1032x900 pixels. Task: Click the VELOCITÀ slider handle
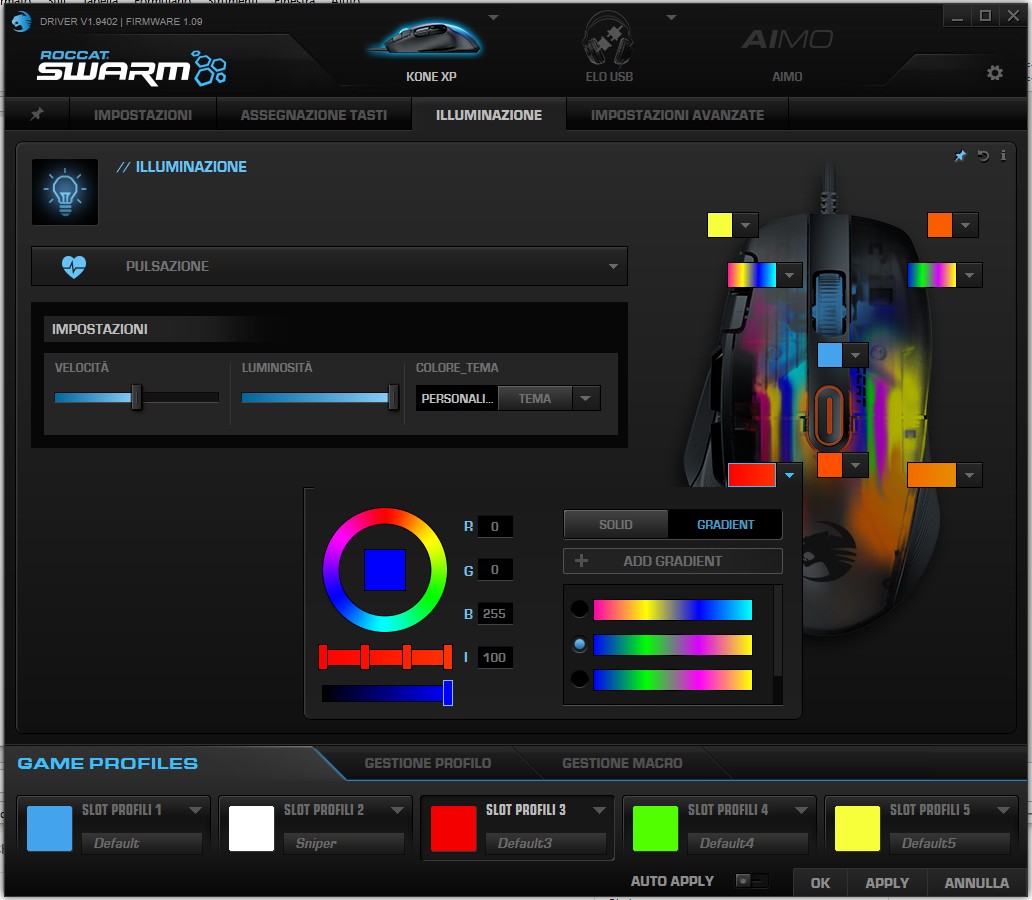pyautogui.click(x=136, y=397)
